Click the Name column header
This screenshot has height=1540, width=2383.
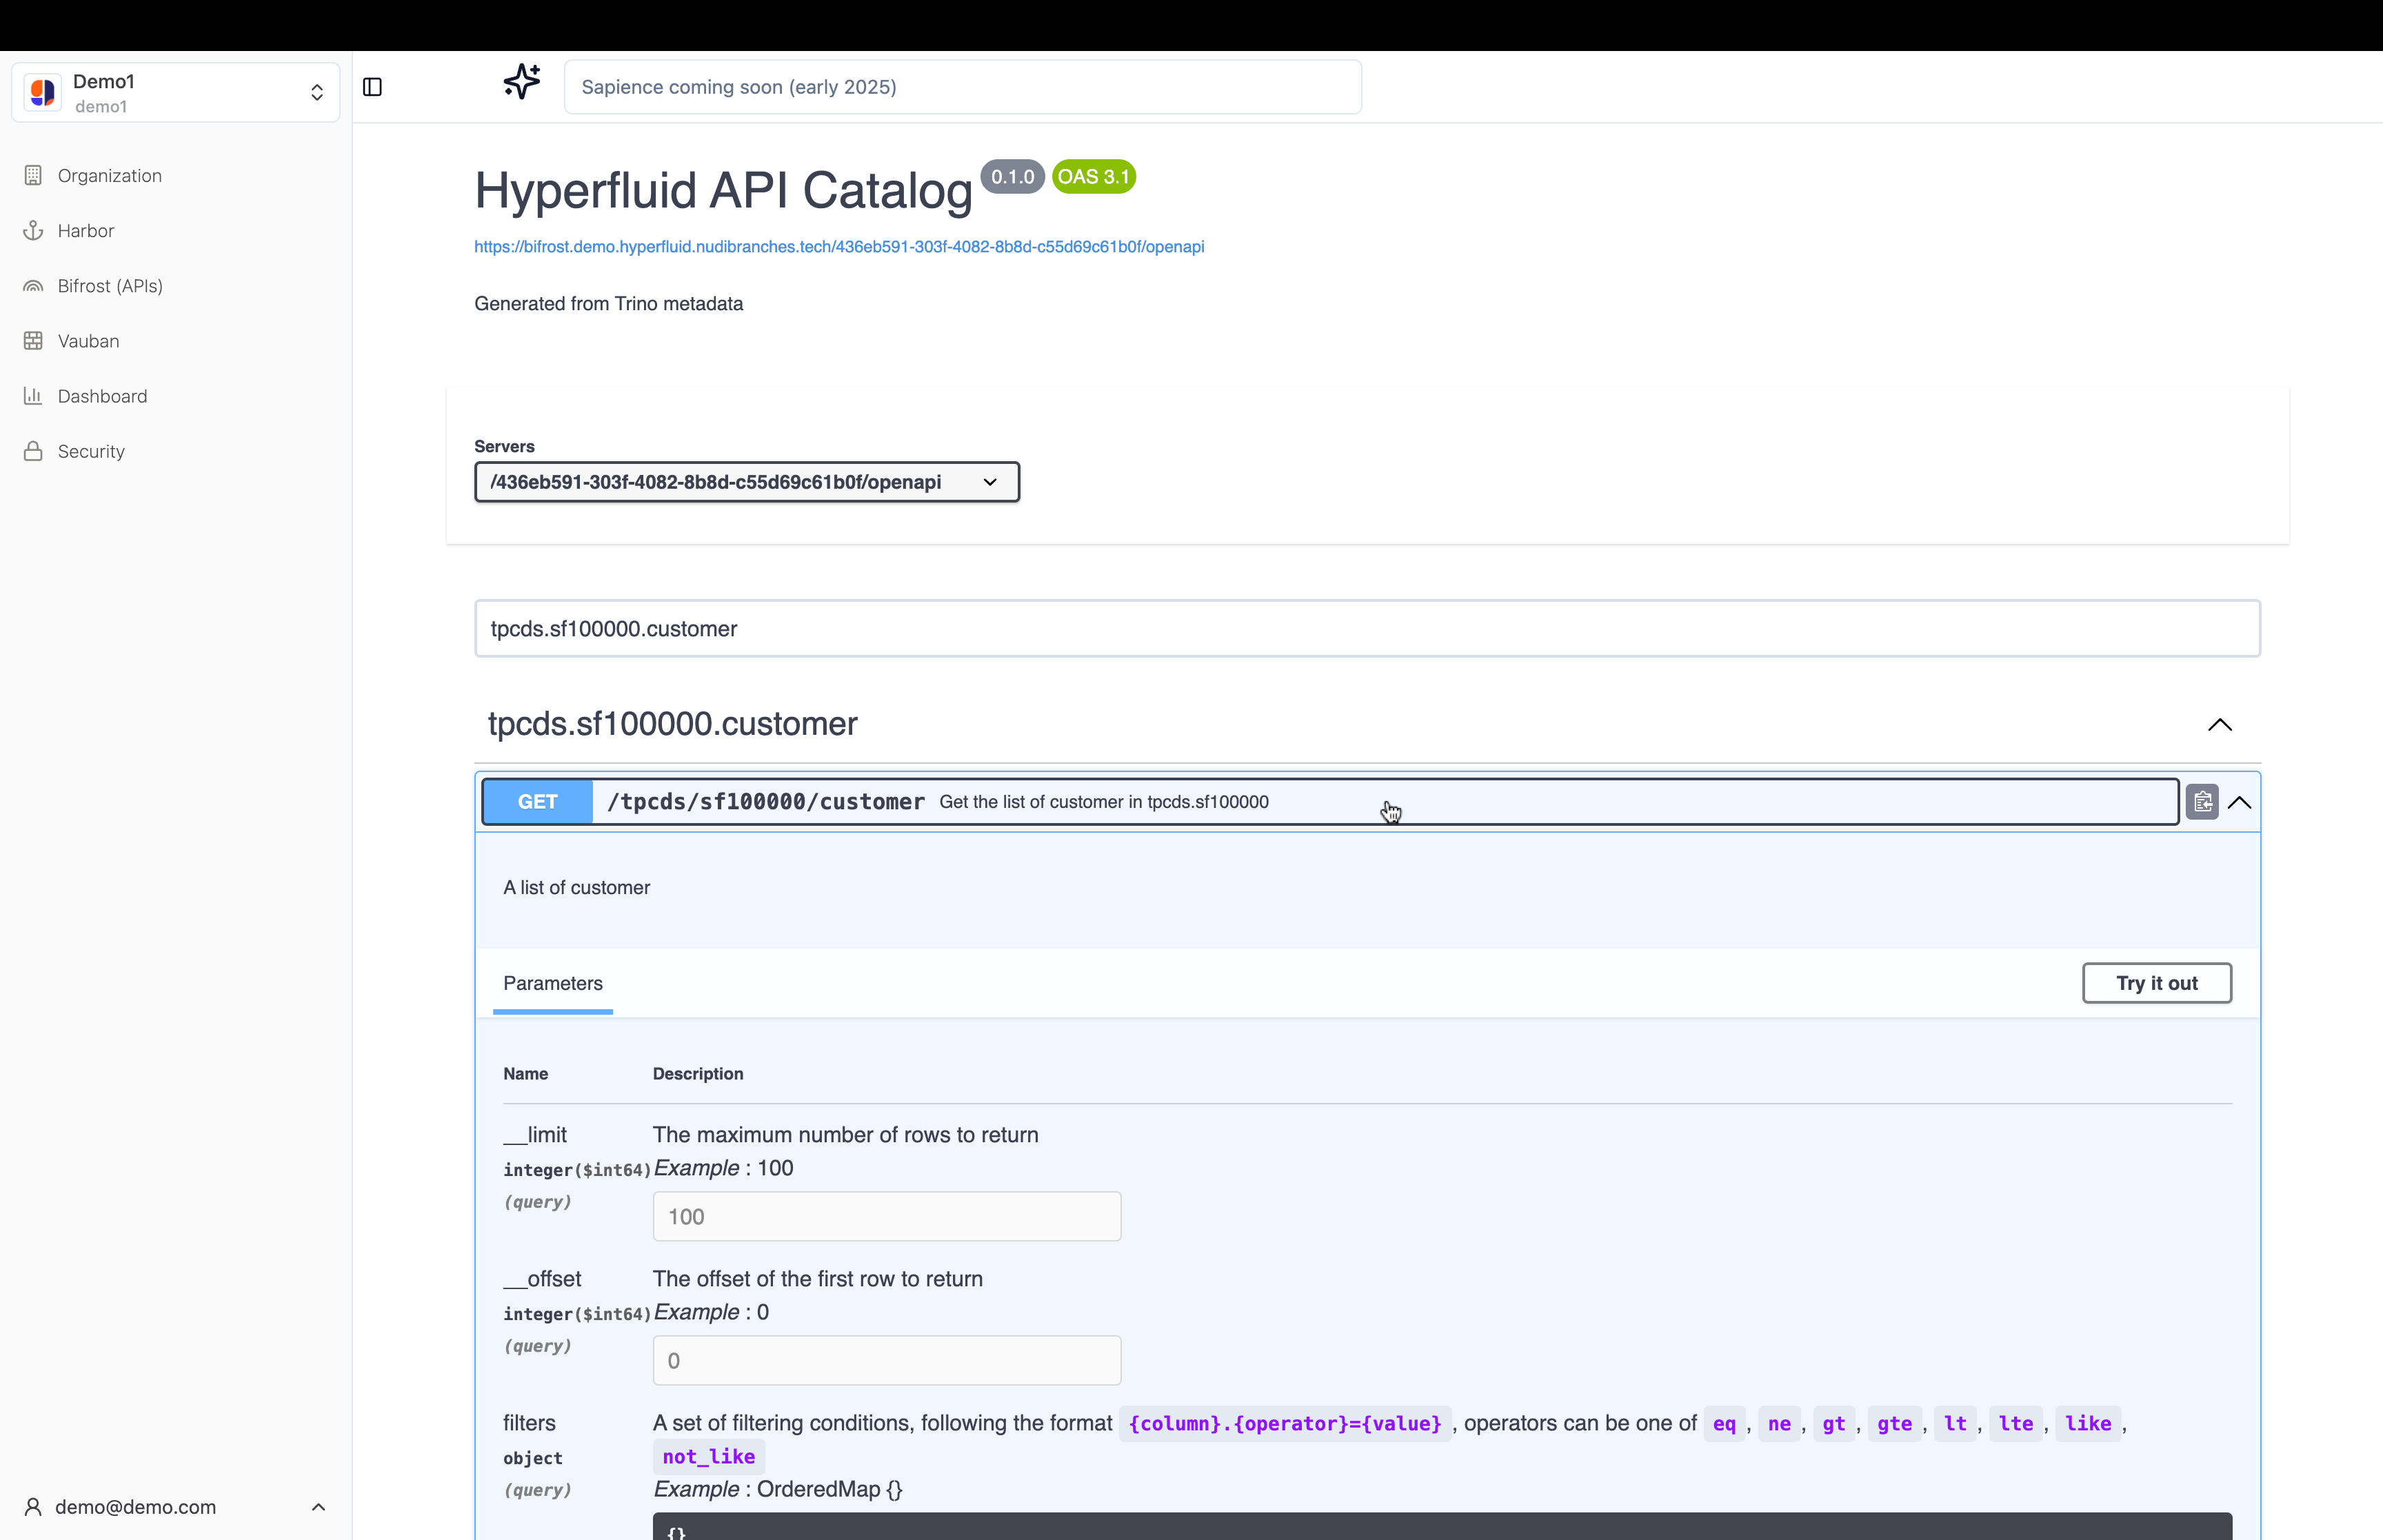pyautogui.click(x=525, y=1073)
